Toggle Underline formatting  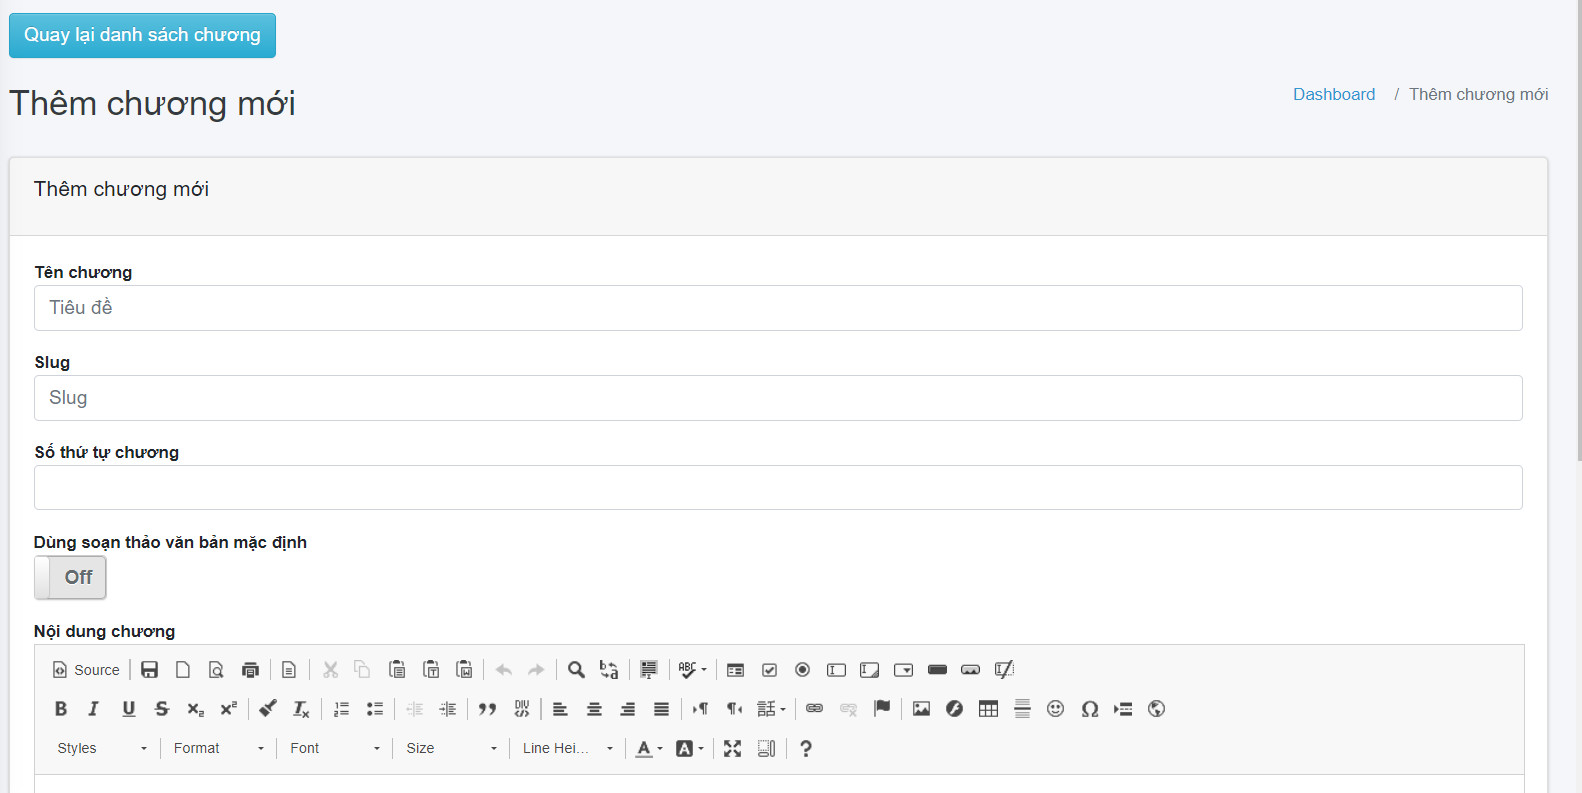tap(128, 709)
